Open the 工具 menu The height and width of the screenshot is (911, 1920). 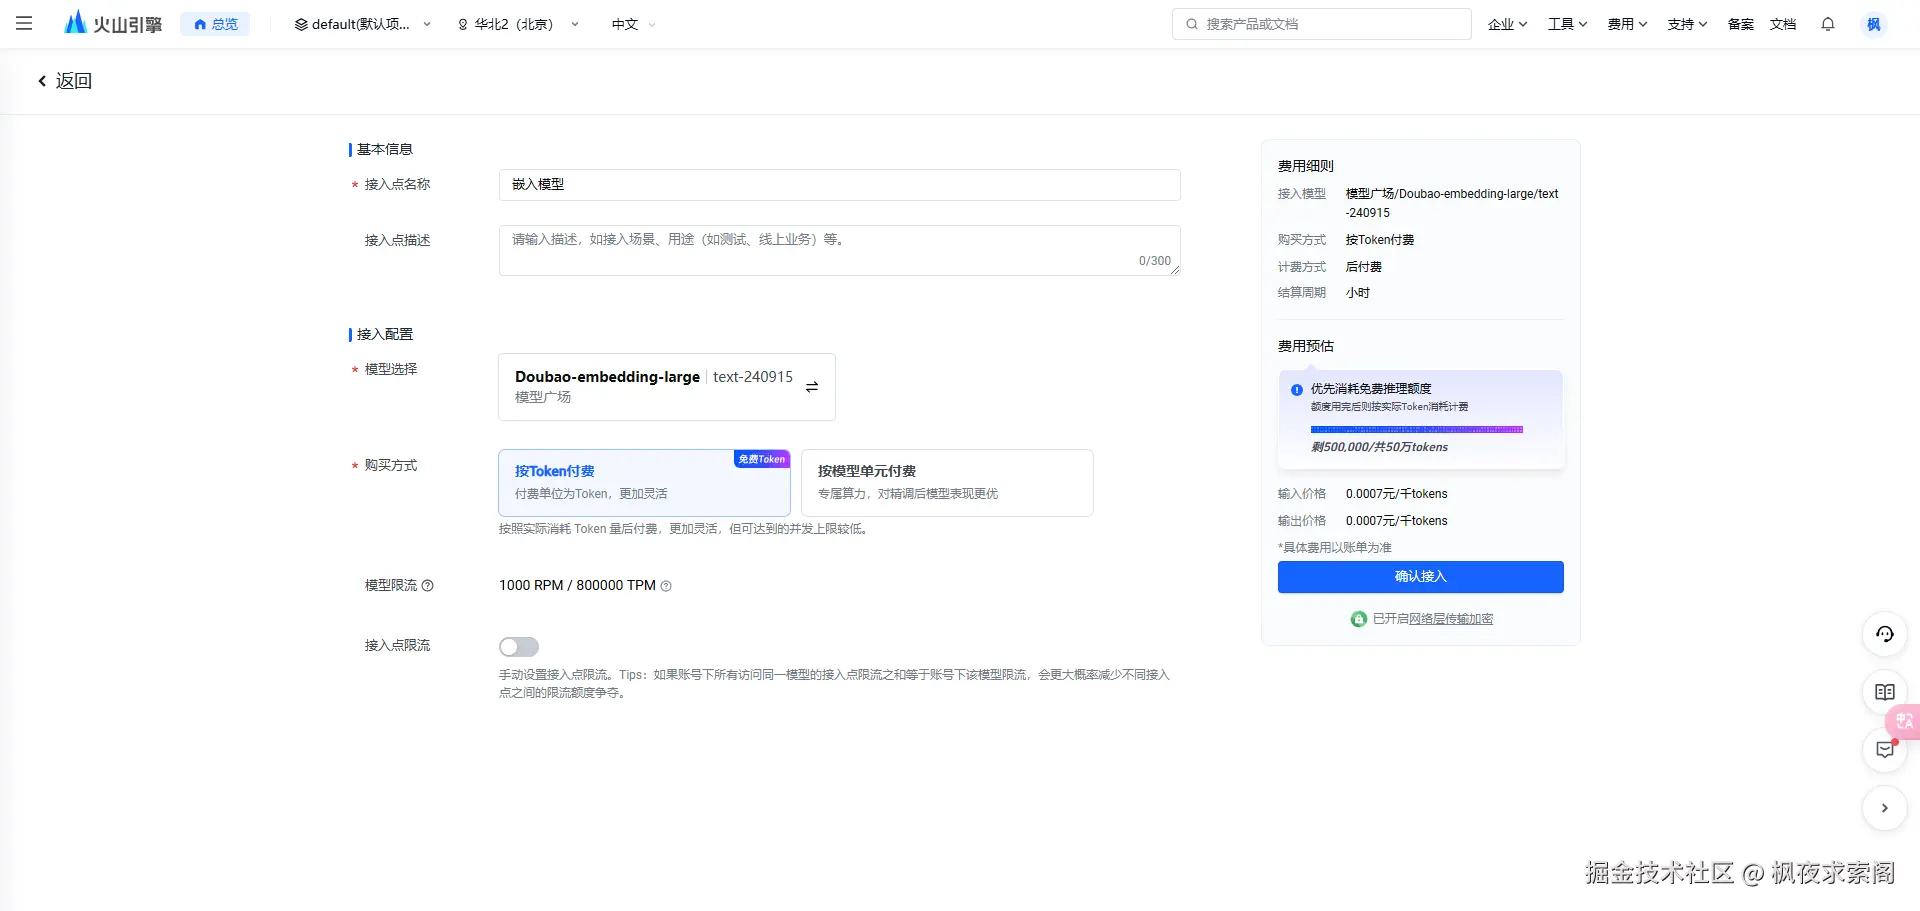1567,24
